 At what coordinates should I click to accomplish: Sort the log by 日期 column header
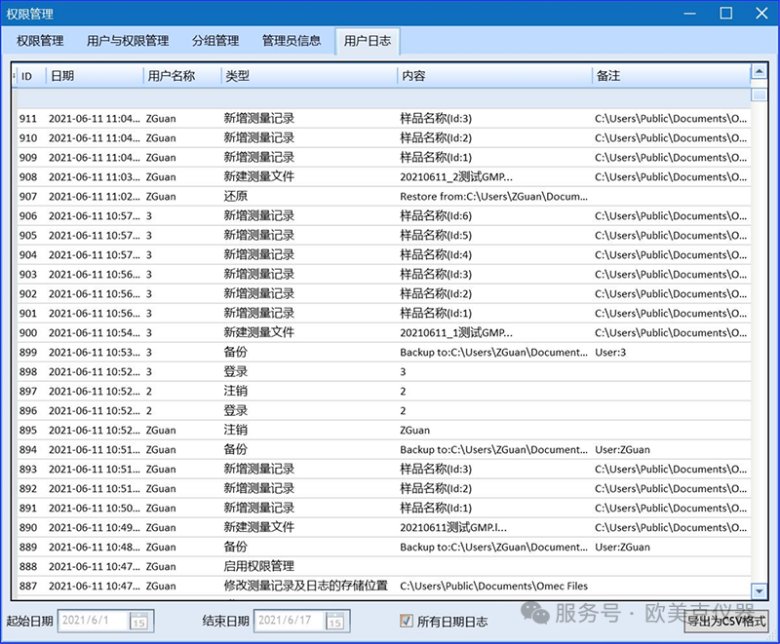pyautogui.click(x=90, y=76)
